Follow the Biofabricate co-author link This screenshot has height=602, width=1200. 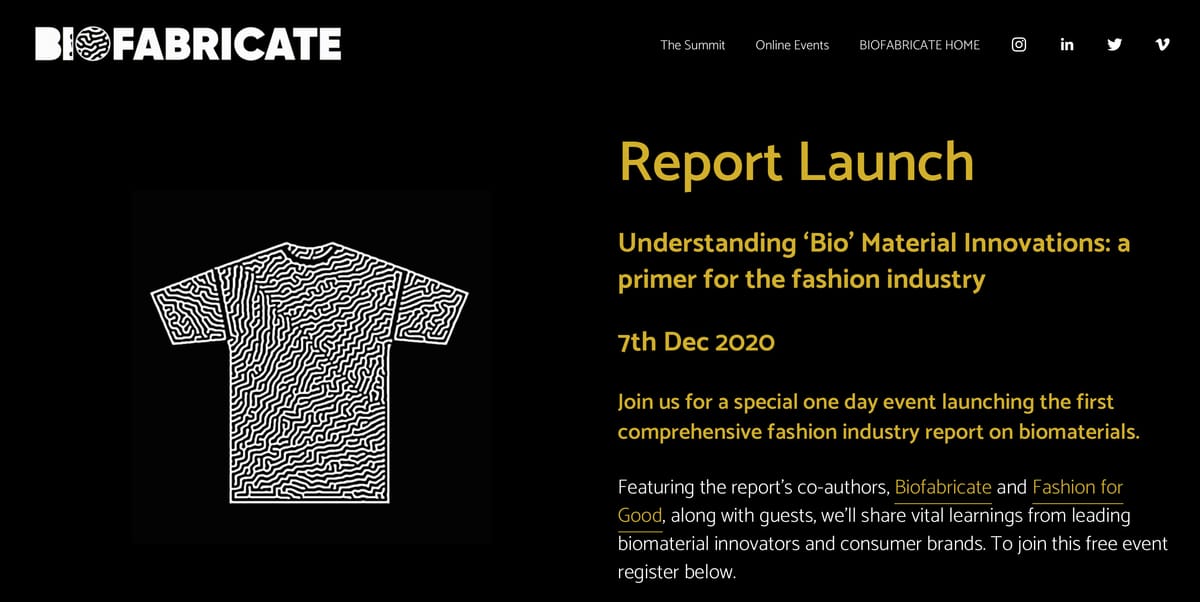coord(942,487)
